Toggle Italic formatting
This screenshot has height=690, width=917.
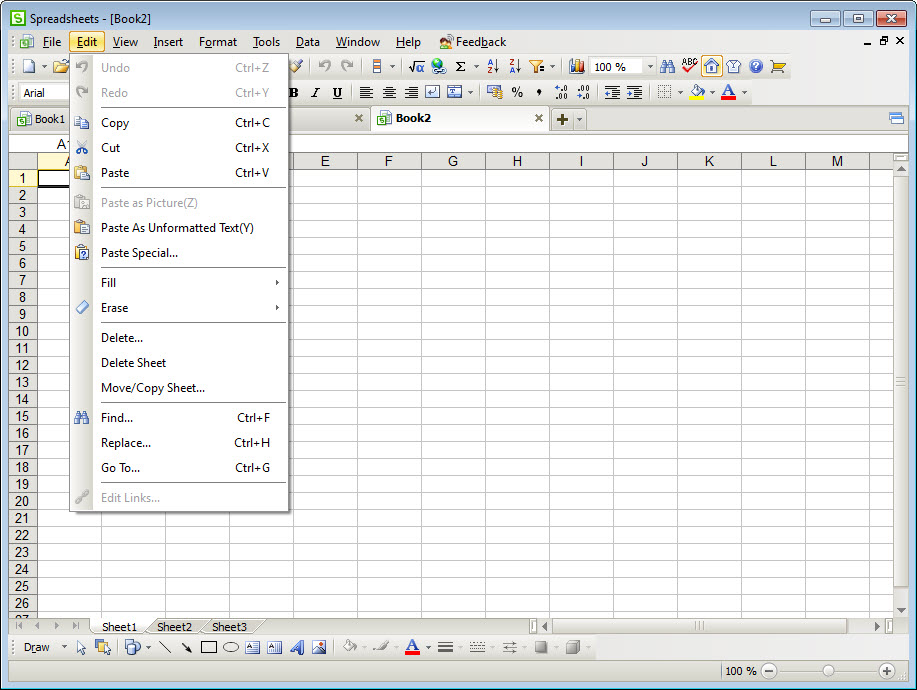tap(315, 93)
